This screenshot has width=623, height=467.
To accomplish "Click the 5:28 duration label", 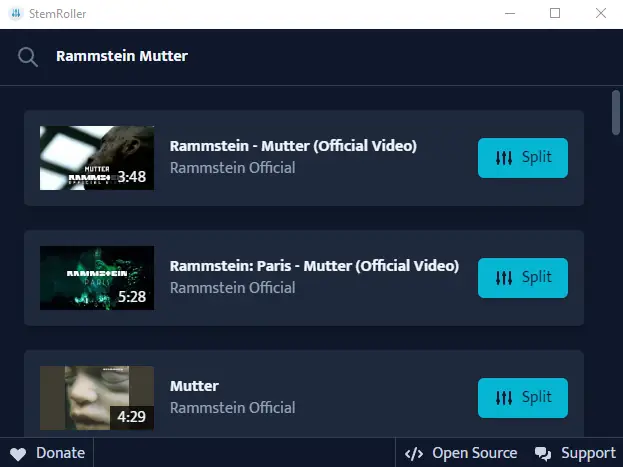I will tap(132, 296).
